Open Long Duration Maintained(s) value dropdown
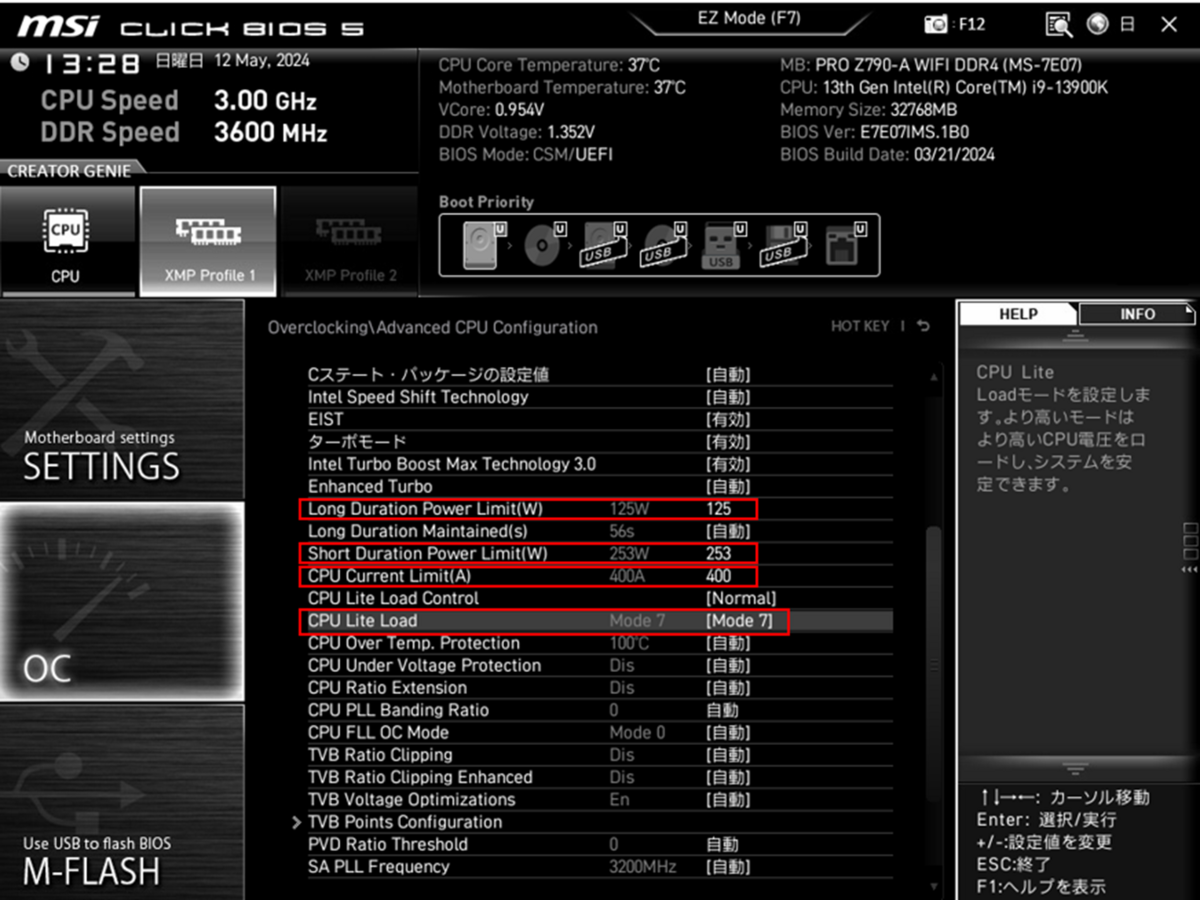Viewport: 1200px width, 900px height. pos(728,531)
